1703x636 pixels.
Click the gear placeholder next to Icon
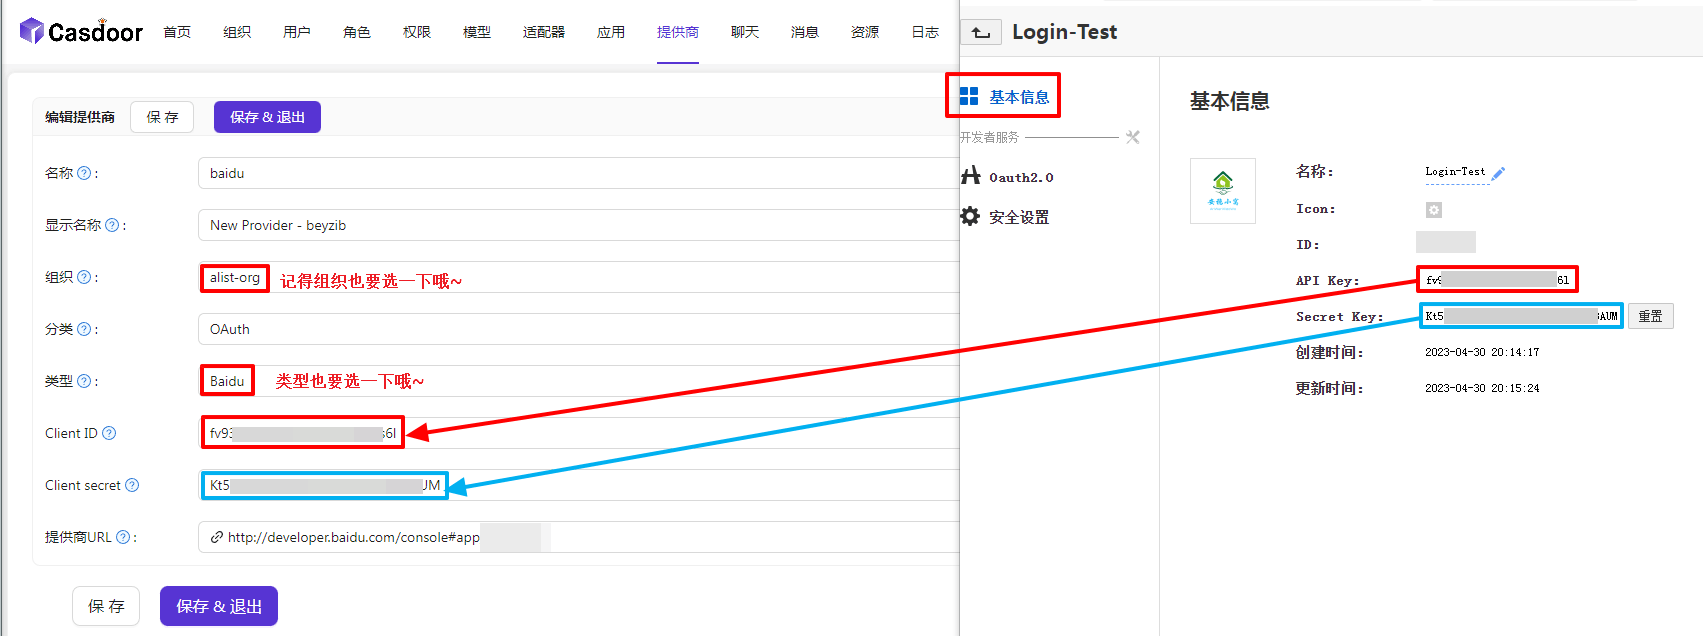coord(1433,210)
